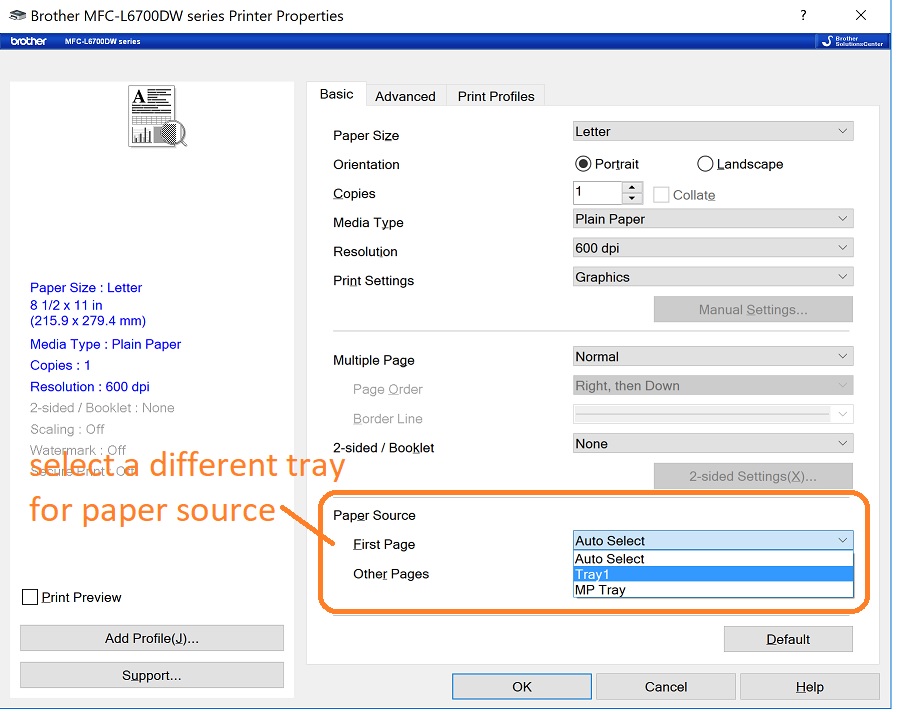Decrease copies with the down arrow
This screenshot has height=712, width=897.
pos(632,198)
